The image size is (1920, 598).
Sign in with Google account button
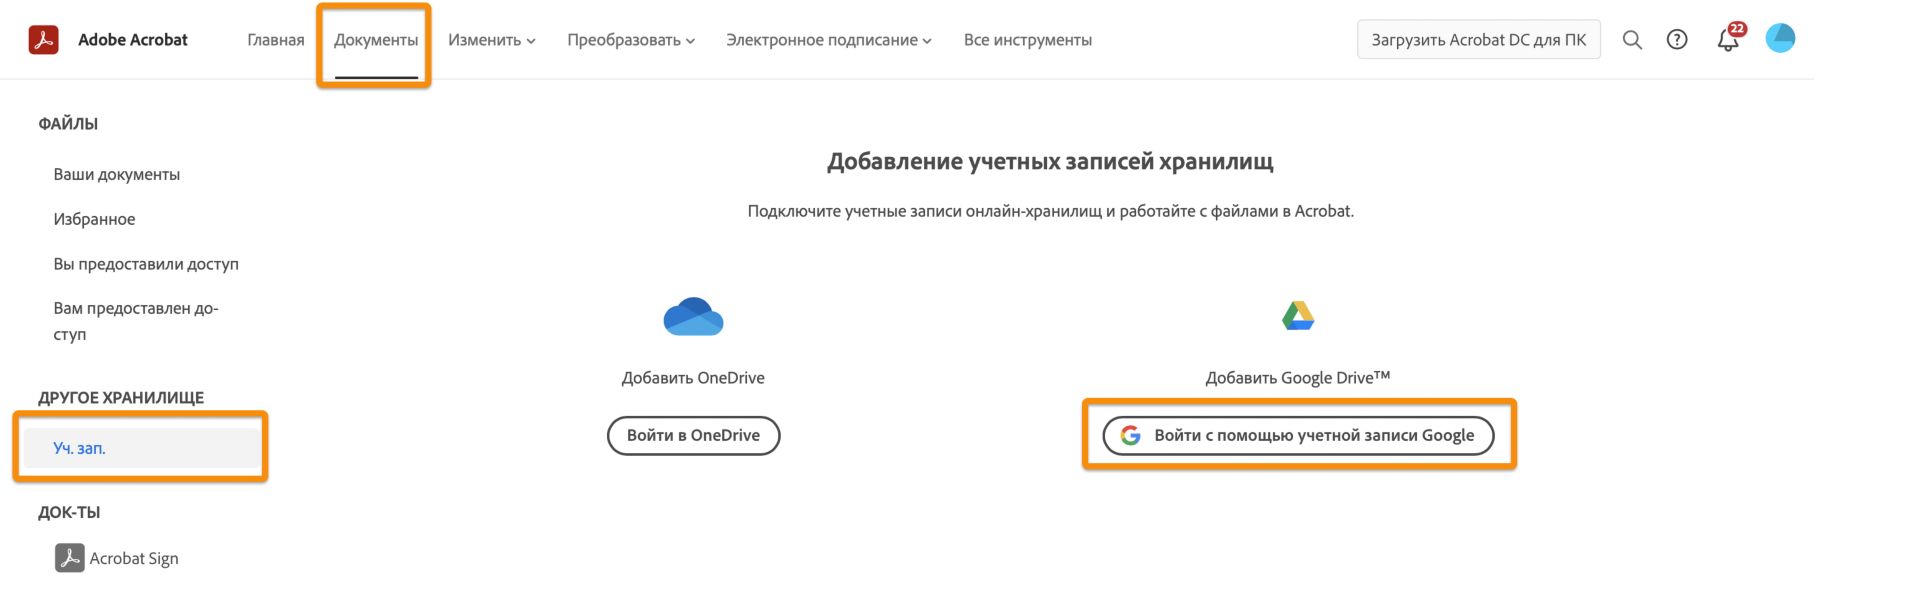[1298, 435]
